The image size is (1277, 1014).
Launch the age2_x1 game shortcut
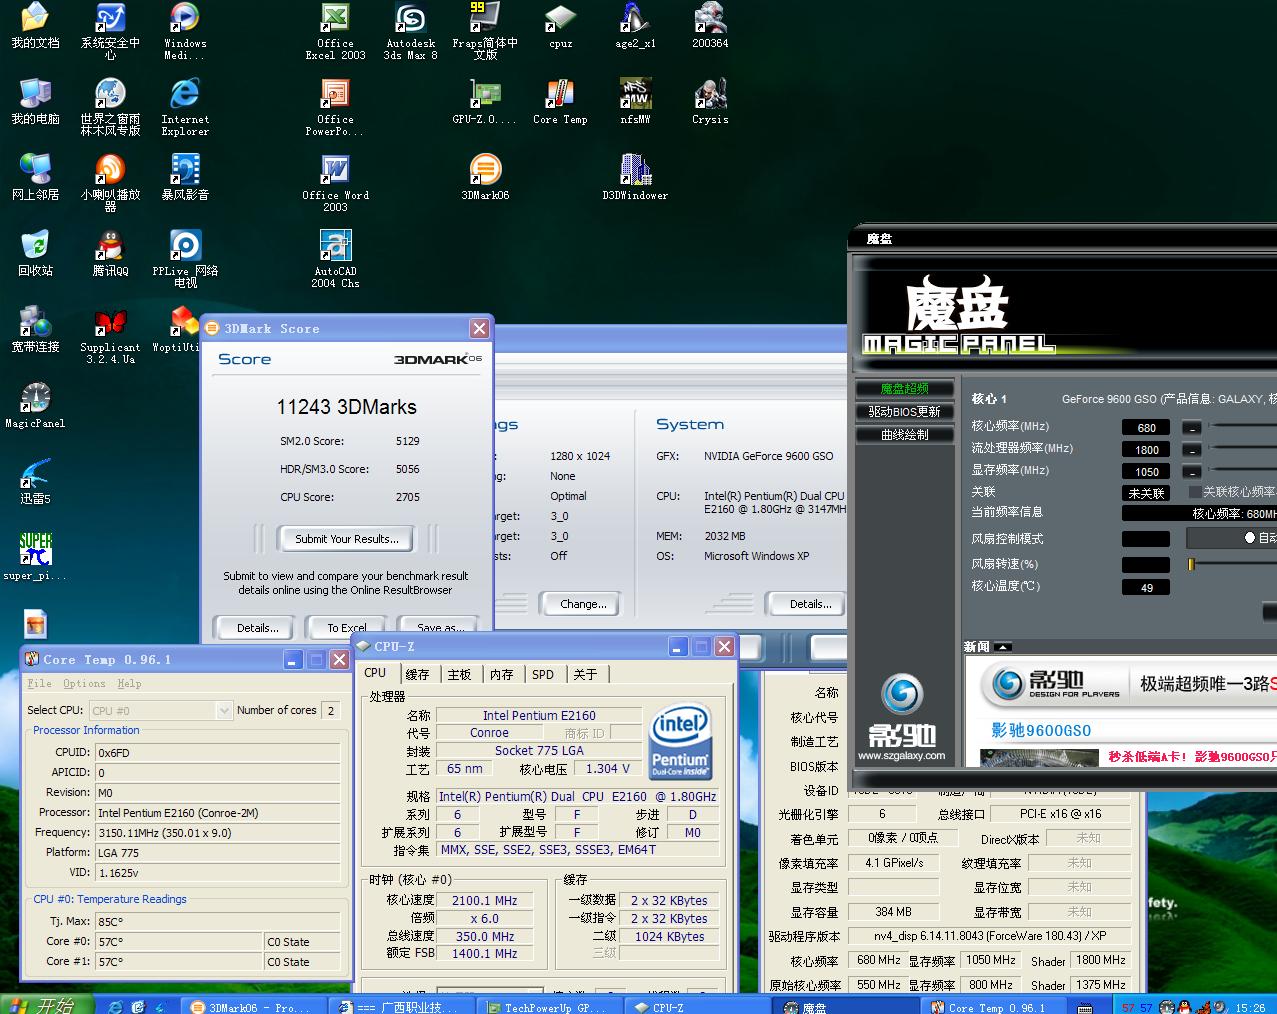coord(635,26)
